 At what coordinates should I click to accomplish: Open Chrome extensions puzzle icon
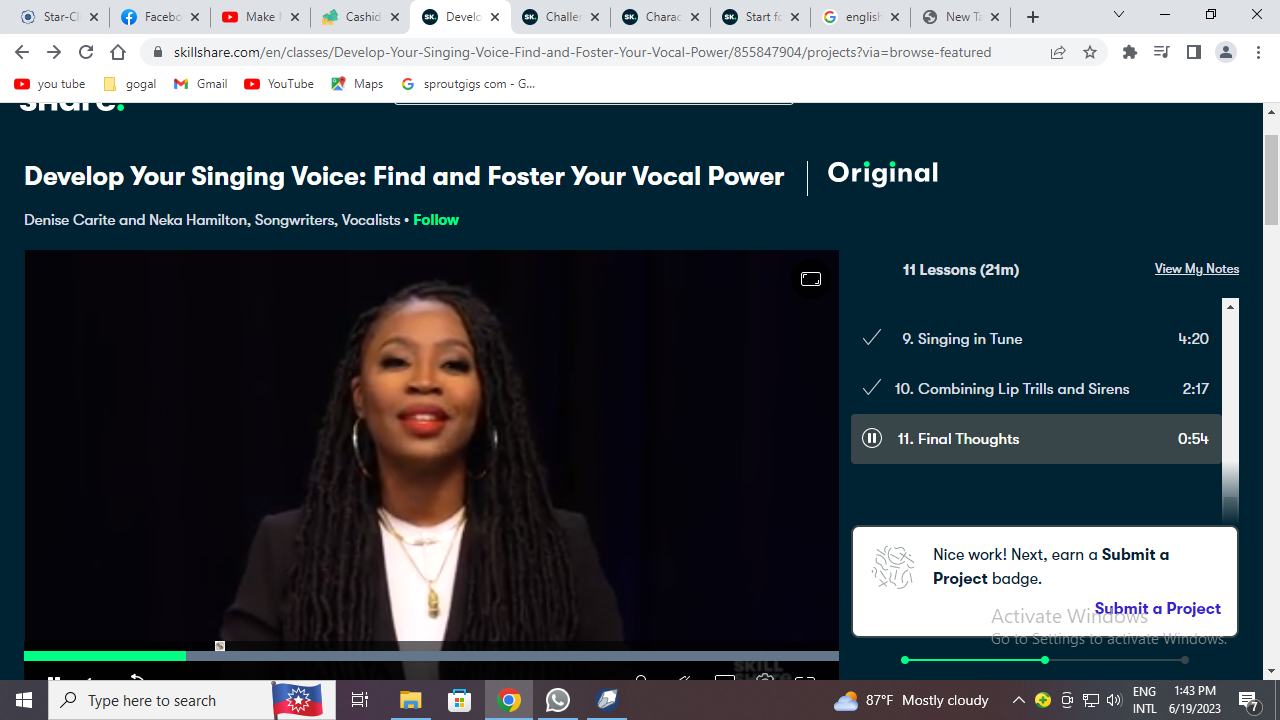click(1129, 52)
